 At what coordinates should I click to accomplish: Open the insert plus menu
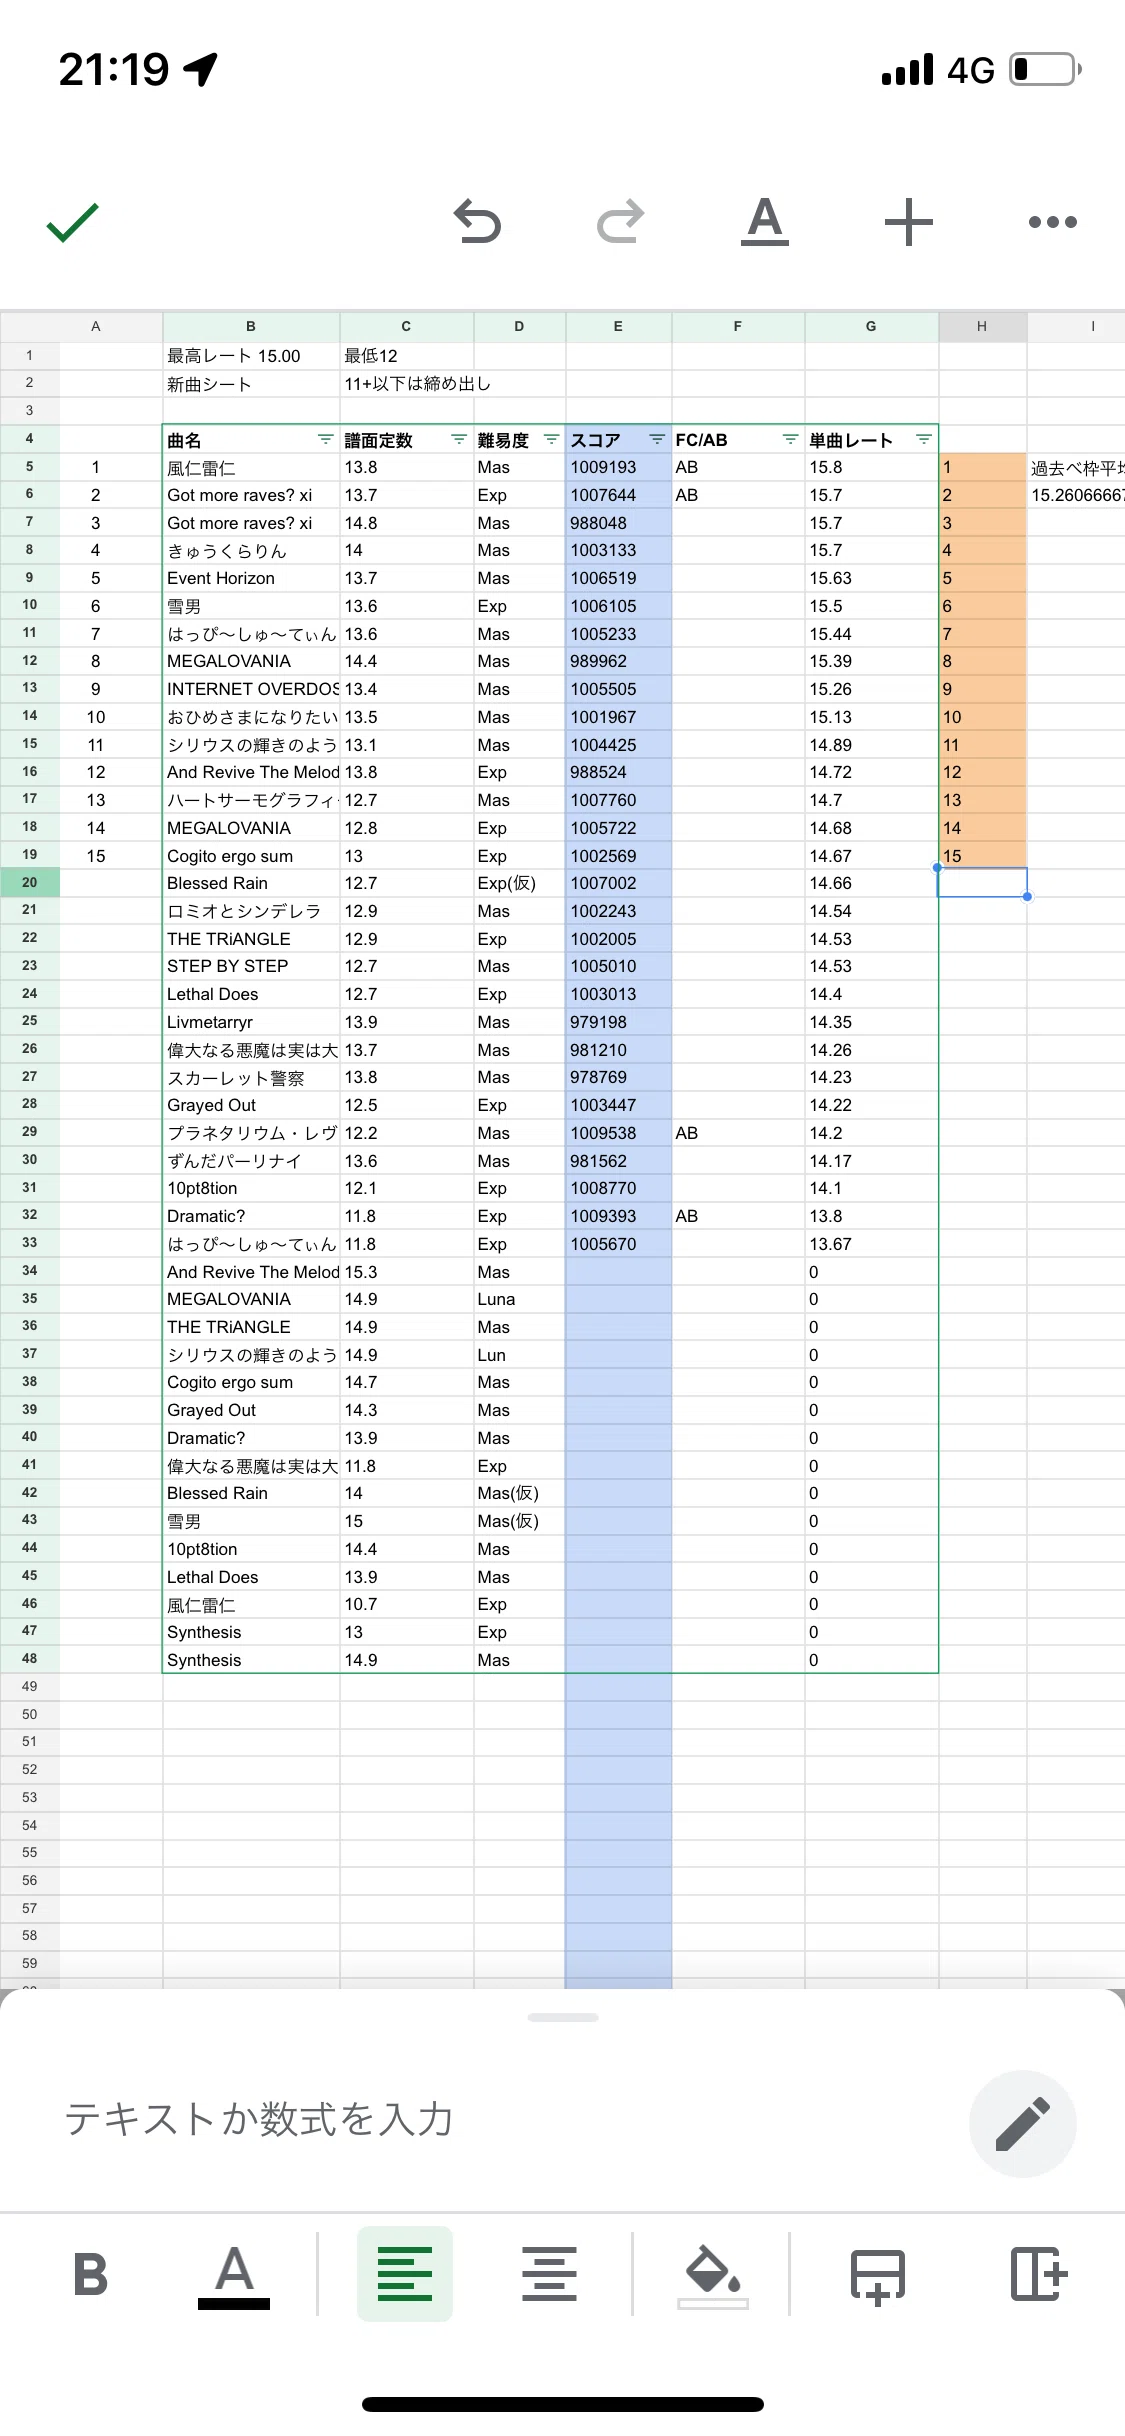(x=909, y=222)
